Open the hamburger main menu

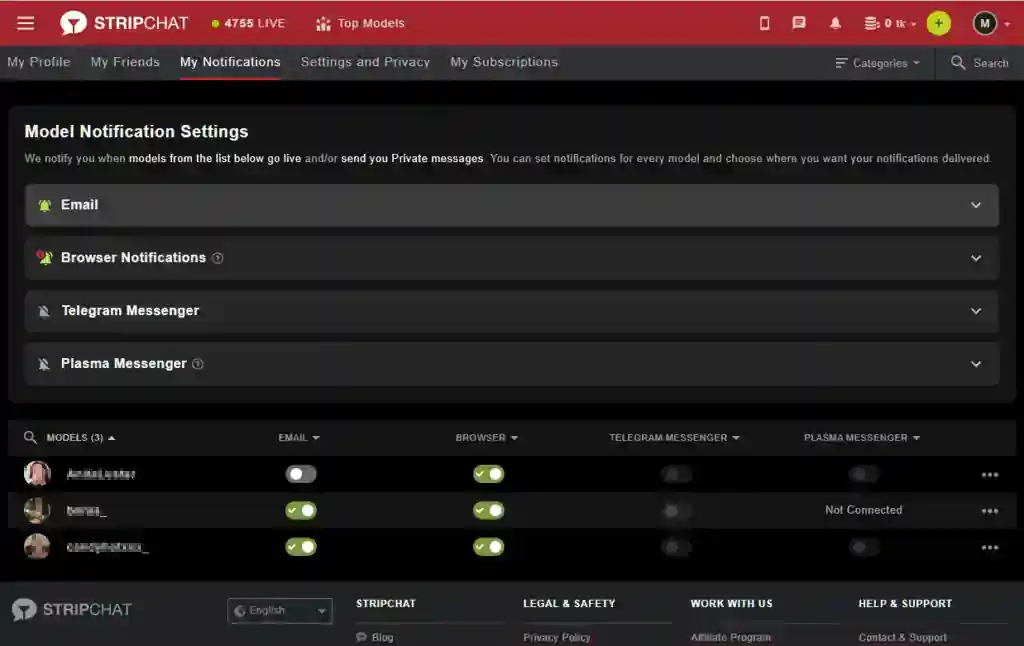coord(25,24)
